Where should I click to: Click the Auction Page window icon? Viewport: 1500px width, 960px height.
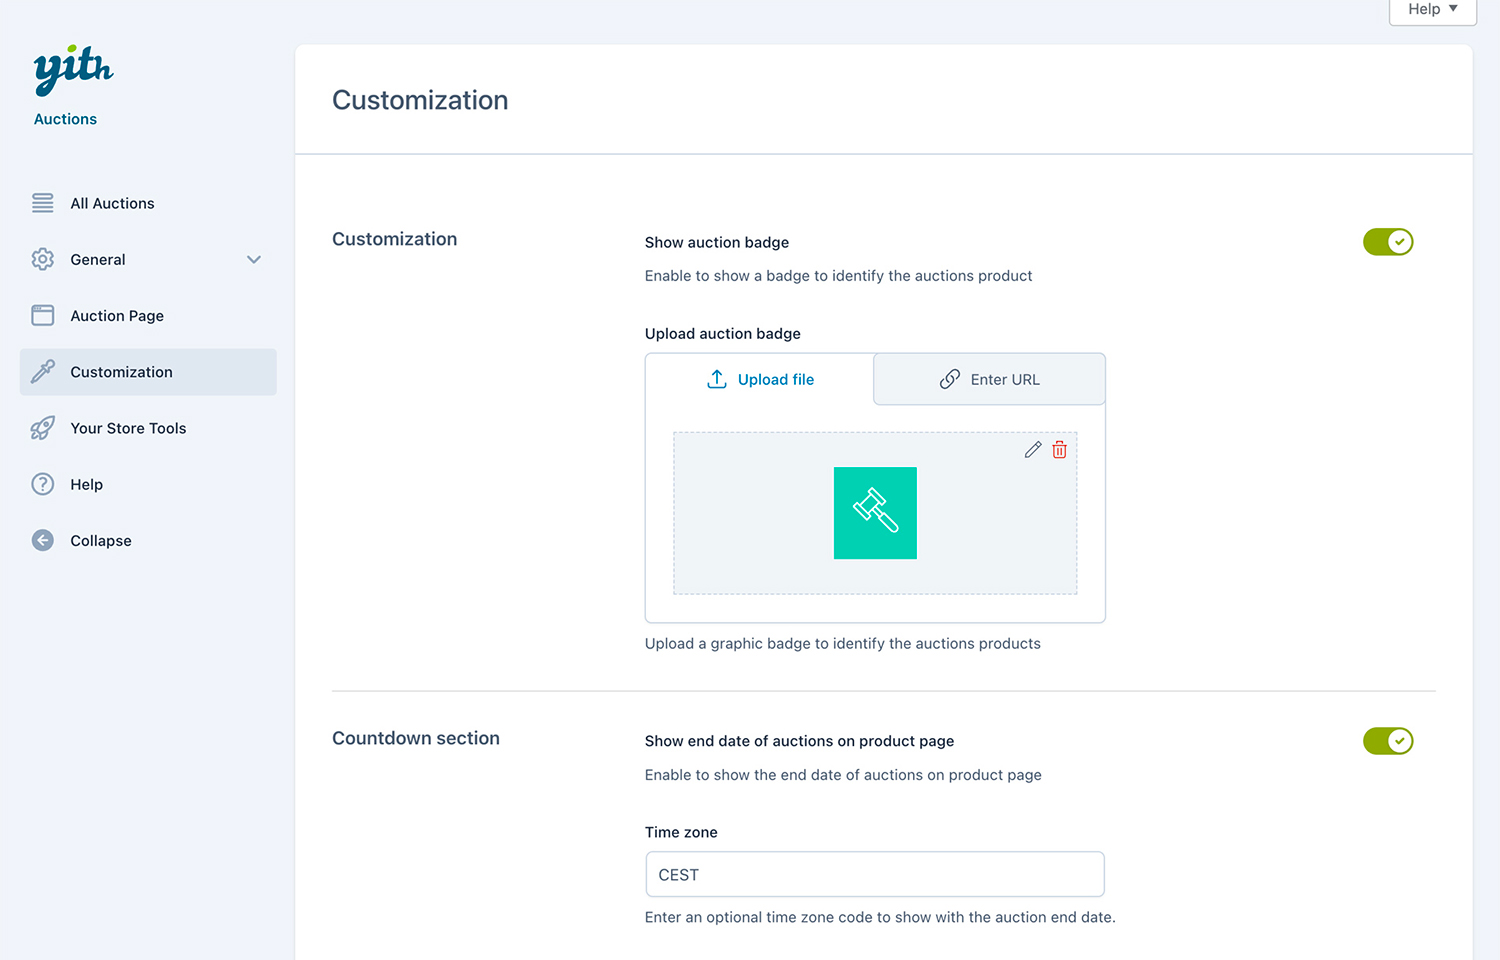[43, 316]
